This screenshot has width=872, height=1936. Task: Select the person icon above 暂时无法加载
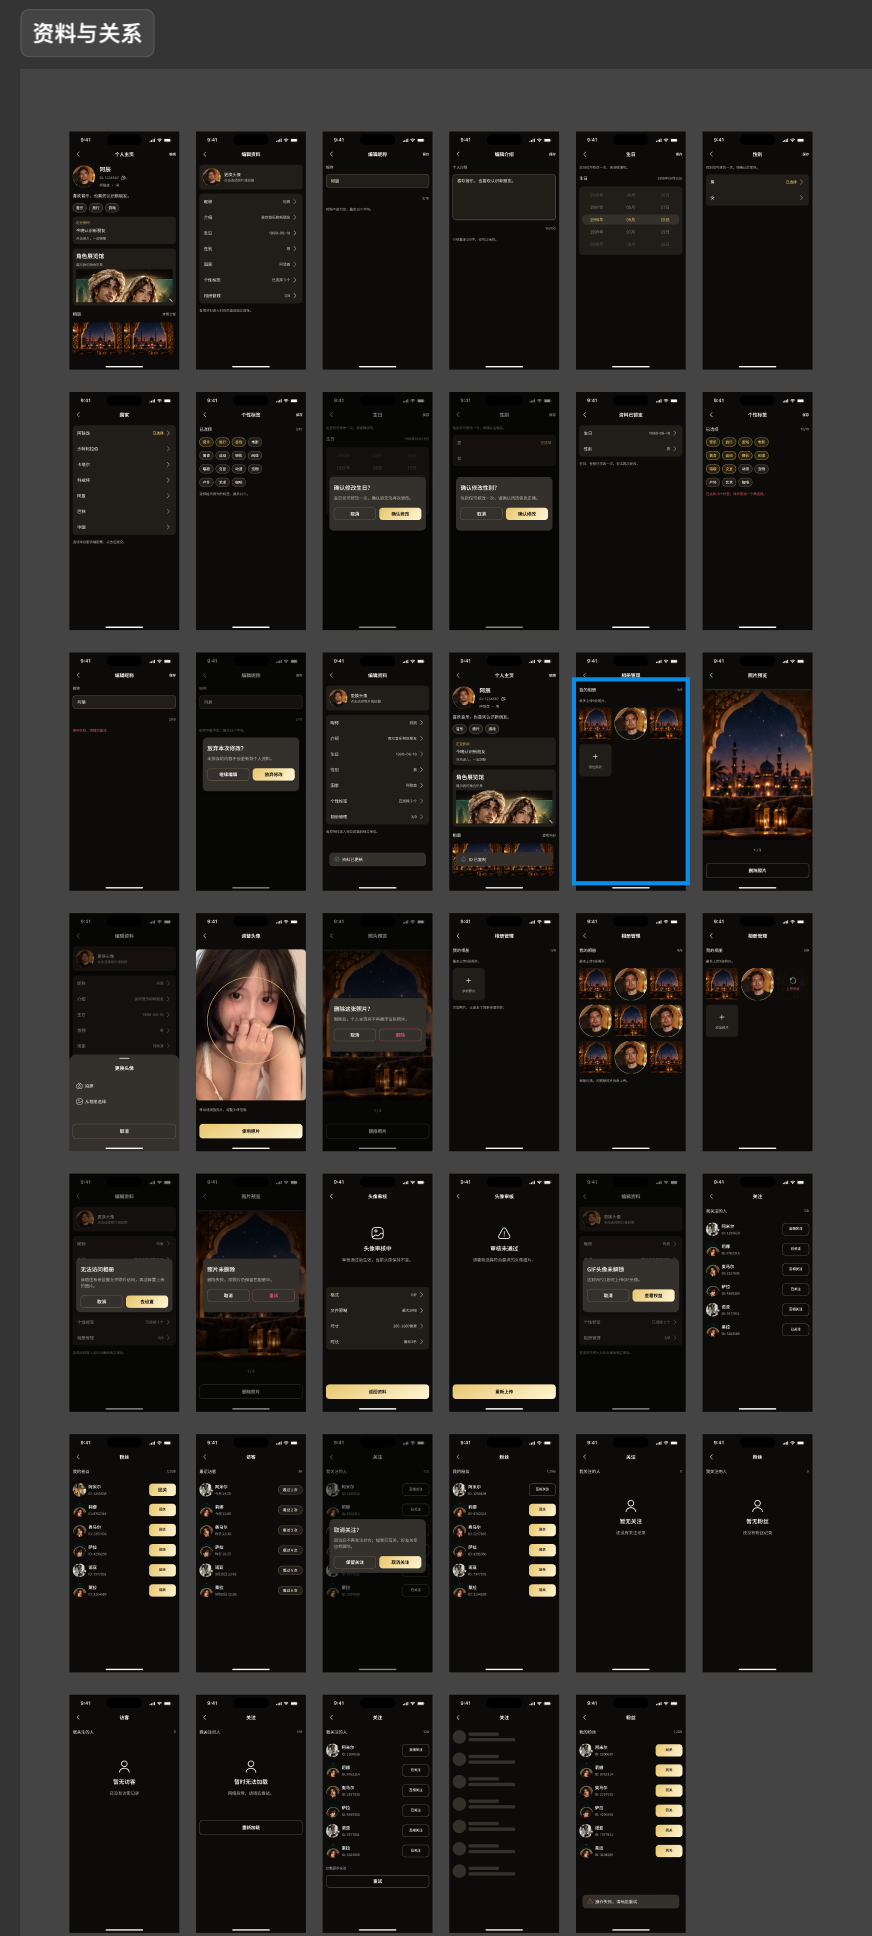[251, 1766]
